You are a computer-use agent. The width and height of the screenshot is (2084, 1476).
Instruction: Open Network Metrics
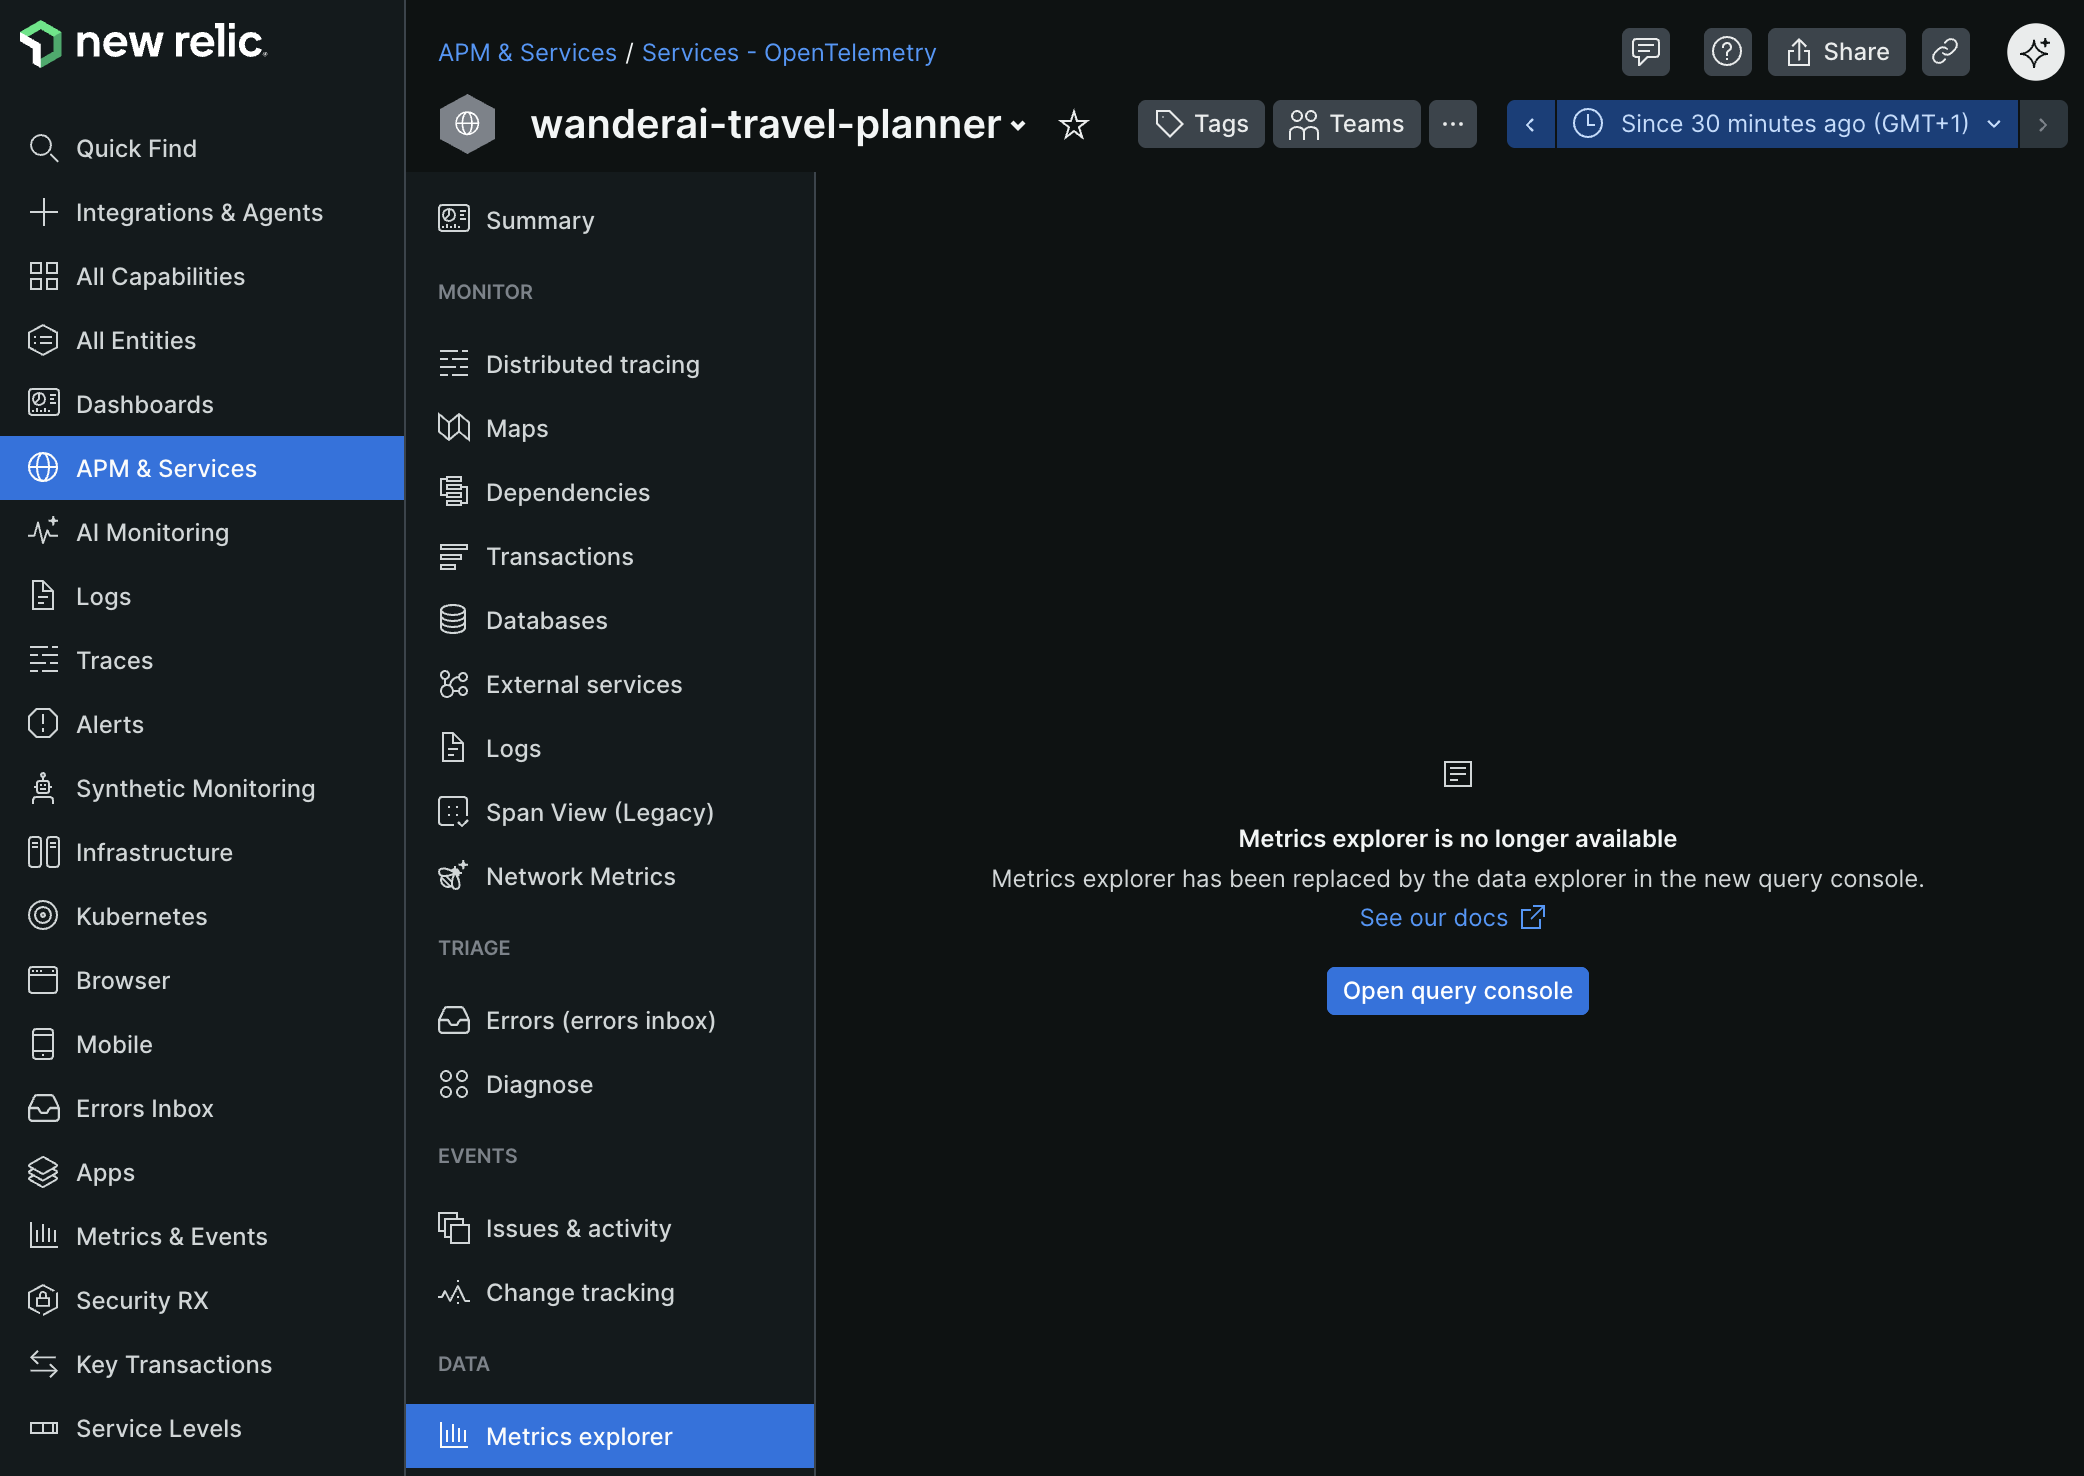580,876
